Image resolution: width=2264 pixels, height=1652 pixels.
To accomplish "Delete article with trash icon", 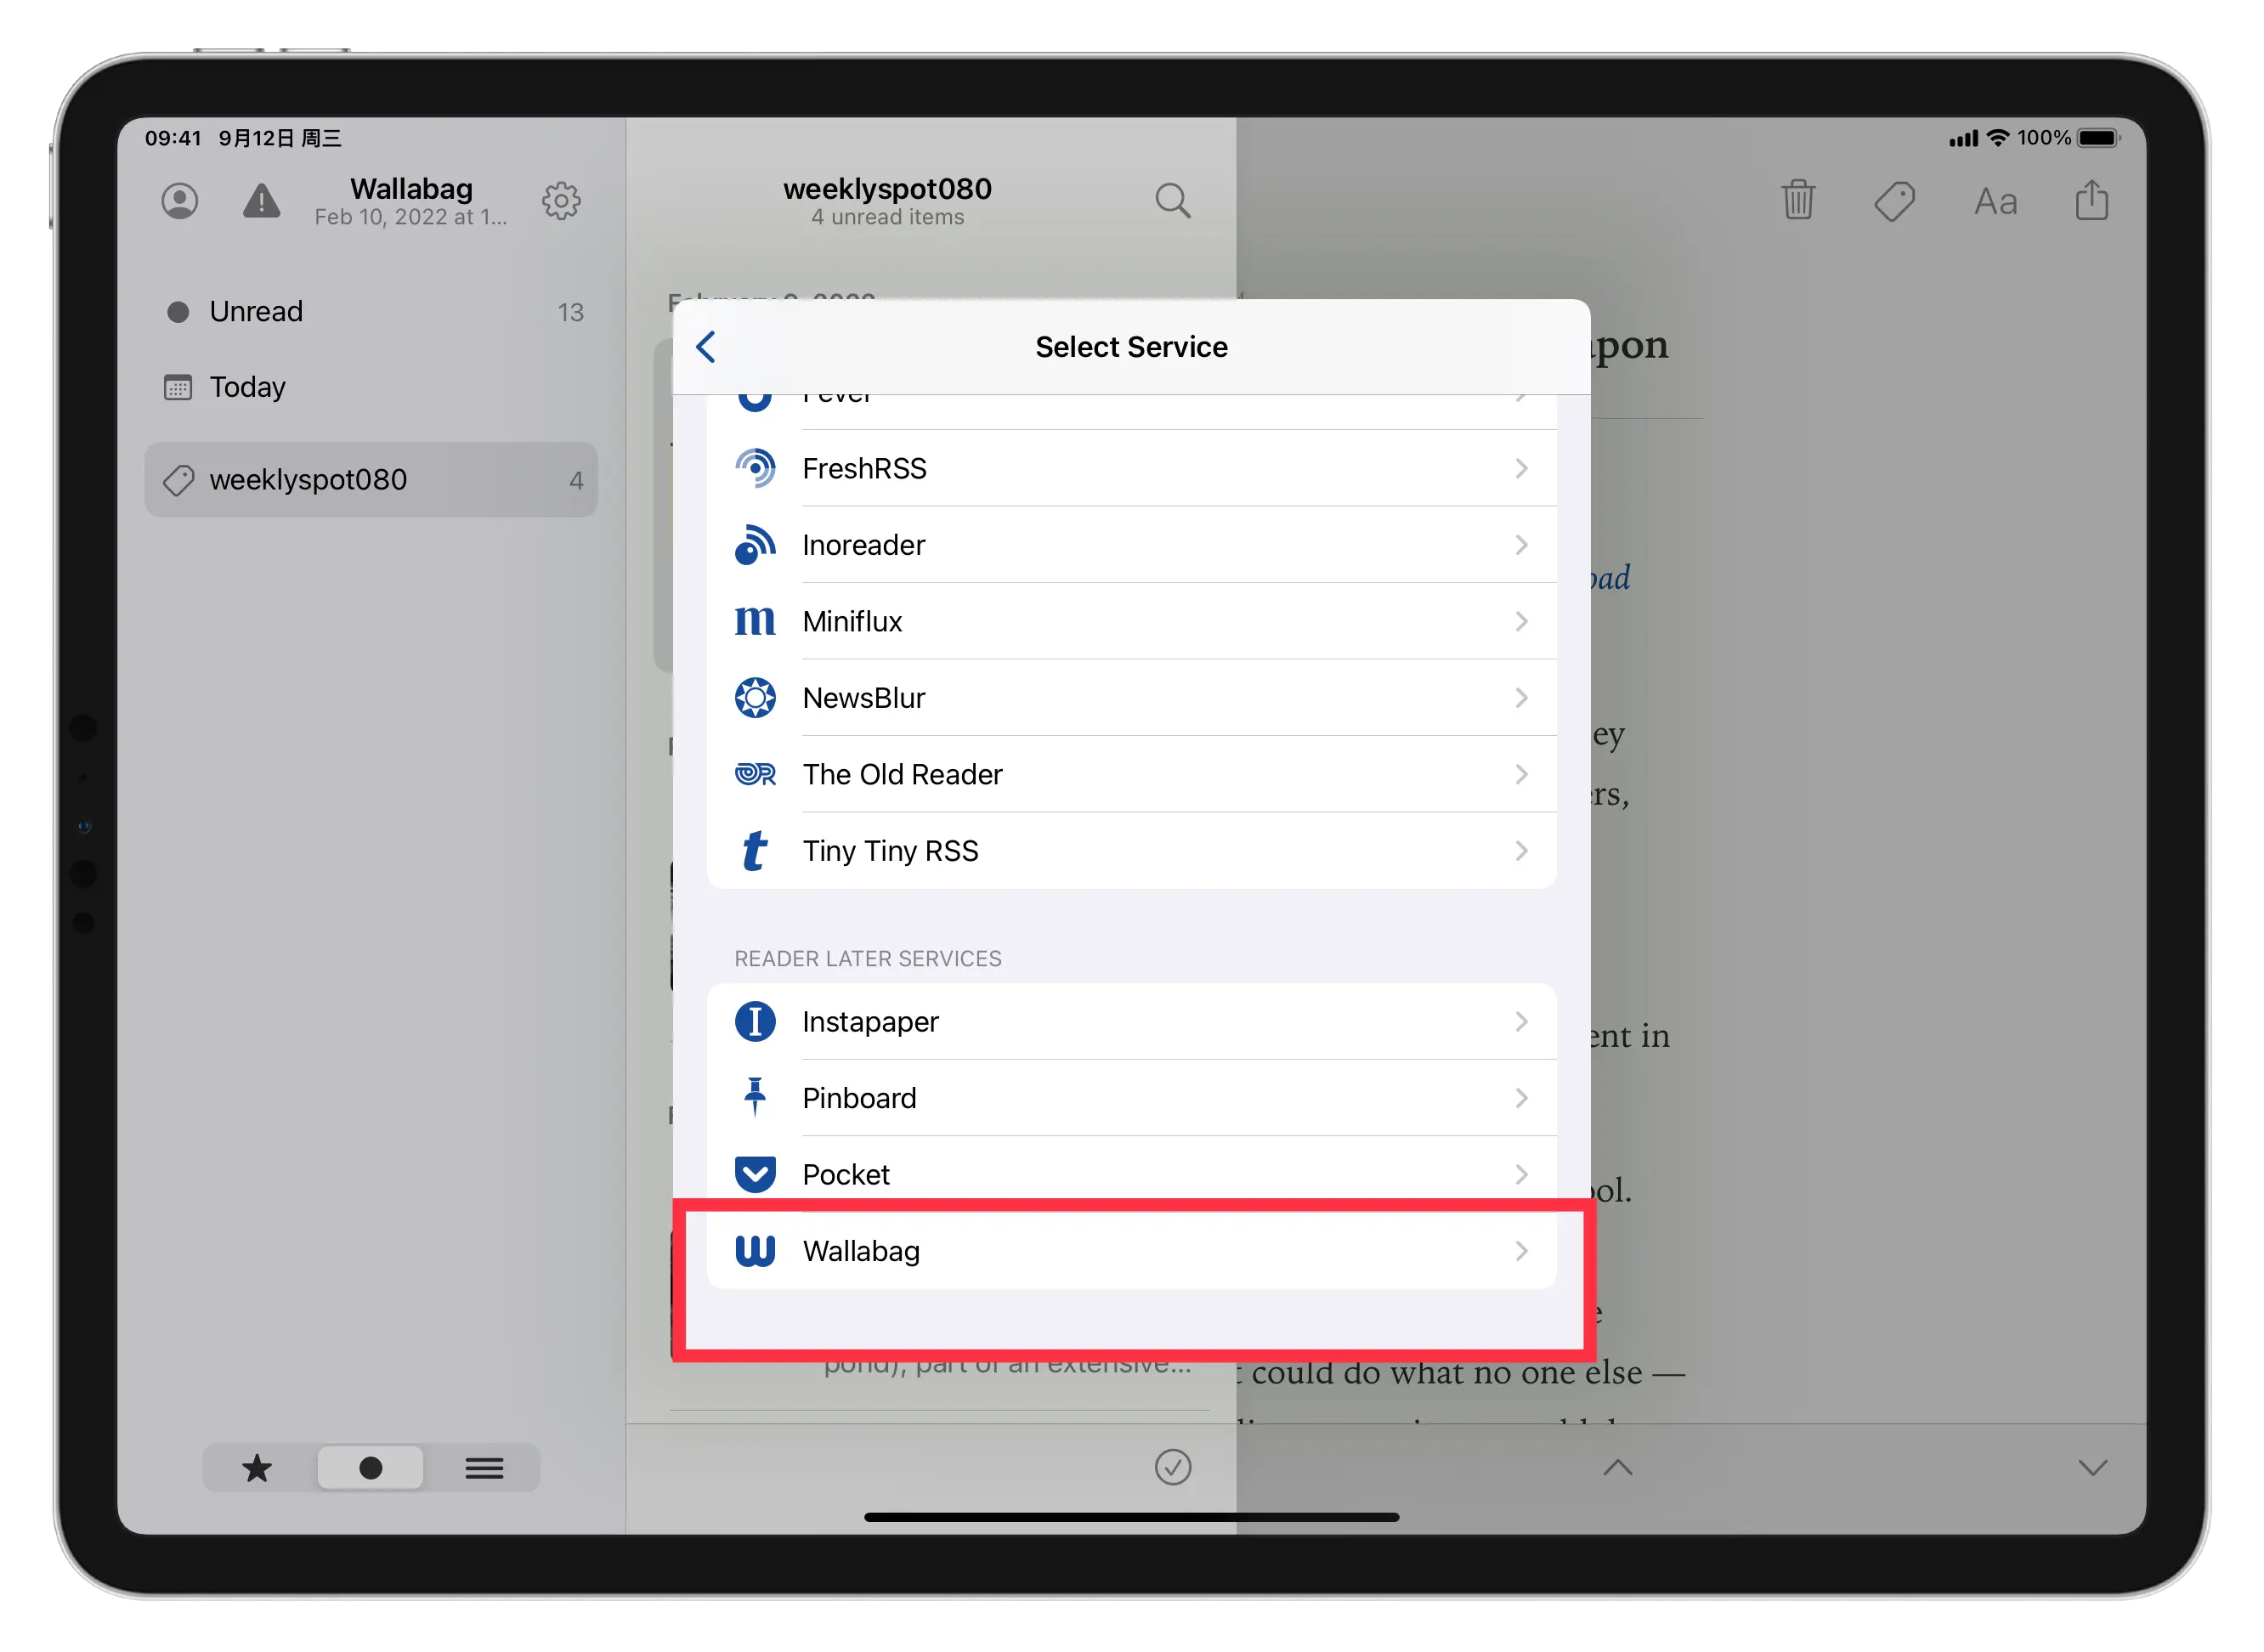I will pos(1797,201).
